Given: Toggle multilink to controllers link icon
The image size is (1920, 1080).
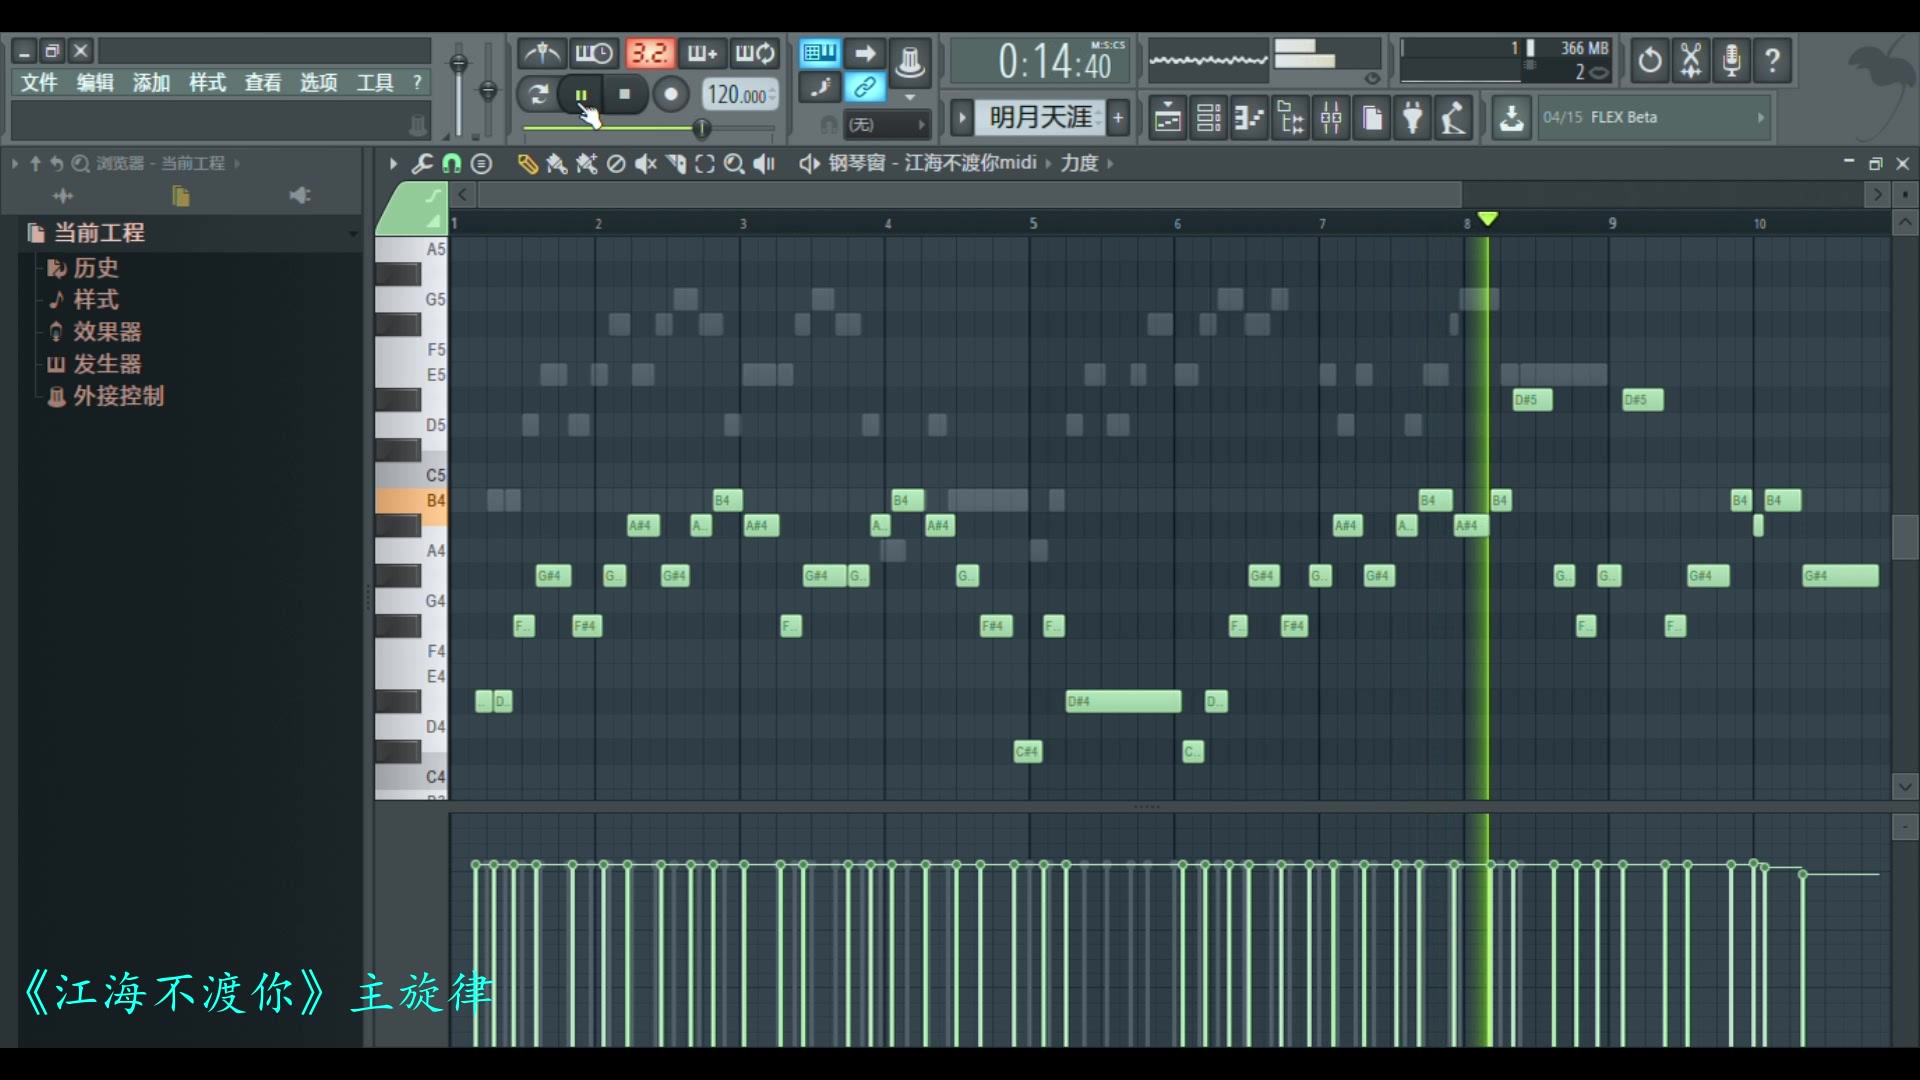Looking at the screenshot, I should click(x=865, y=87).
